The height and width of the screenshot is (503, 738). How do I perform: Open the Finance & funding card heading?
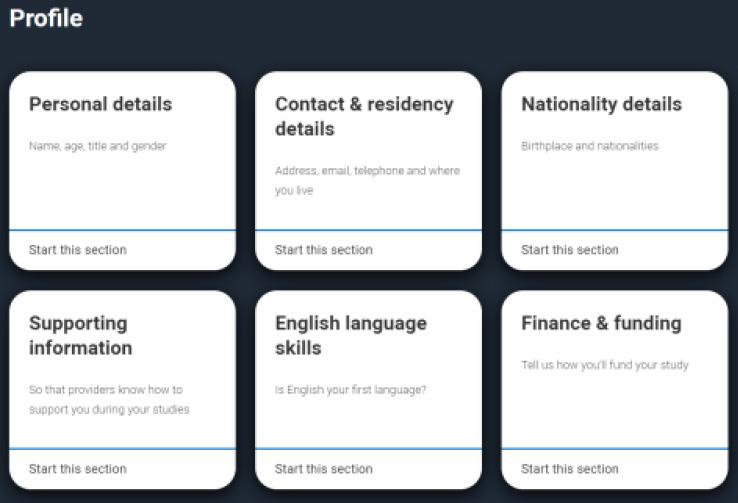(x=601, y=323)
